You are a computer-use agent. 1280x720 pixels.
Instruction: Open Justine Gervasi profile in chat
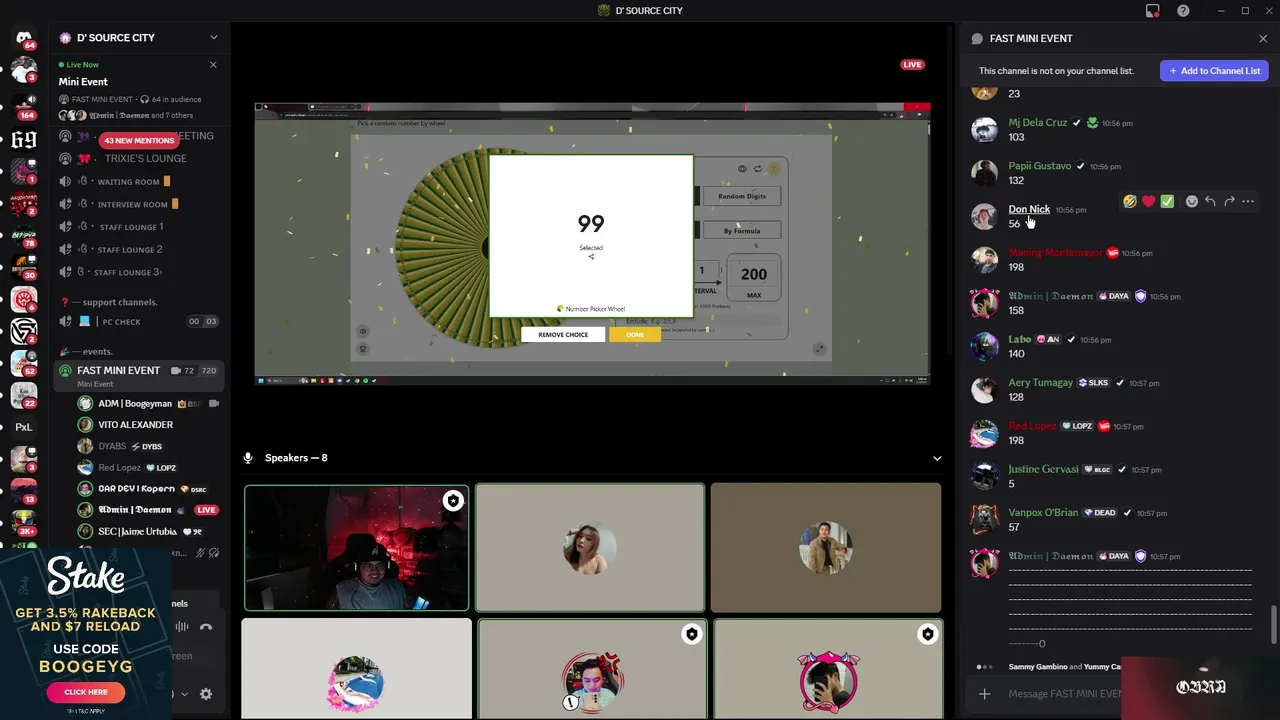pos(1043,469)
